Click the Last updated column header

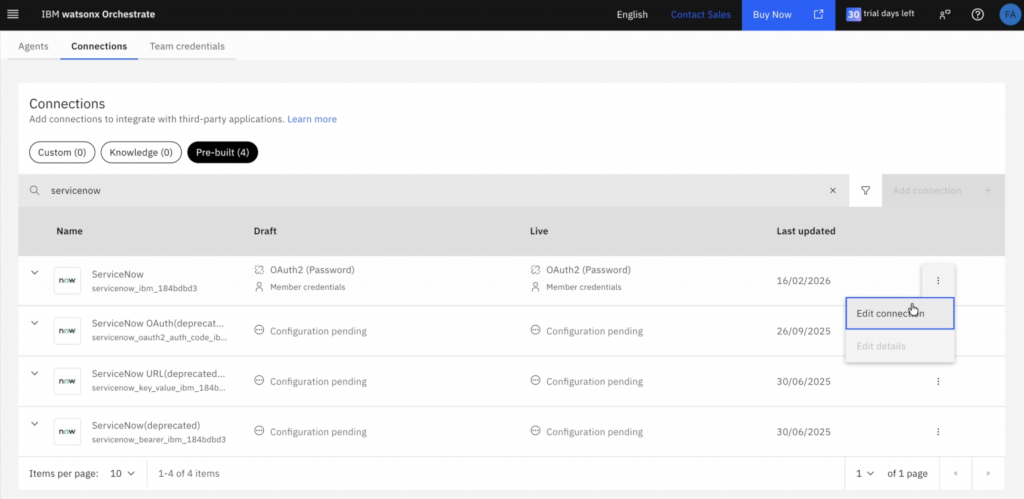pos(806,231)
